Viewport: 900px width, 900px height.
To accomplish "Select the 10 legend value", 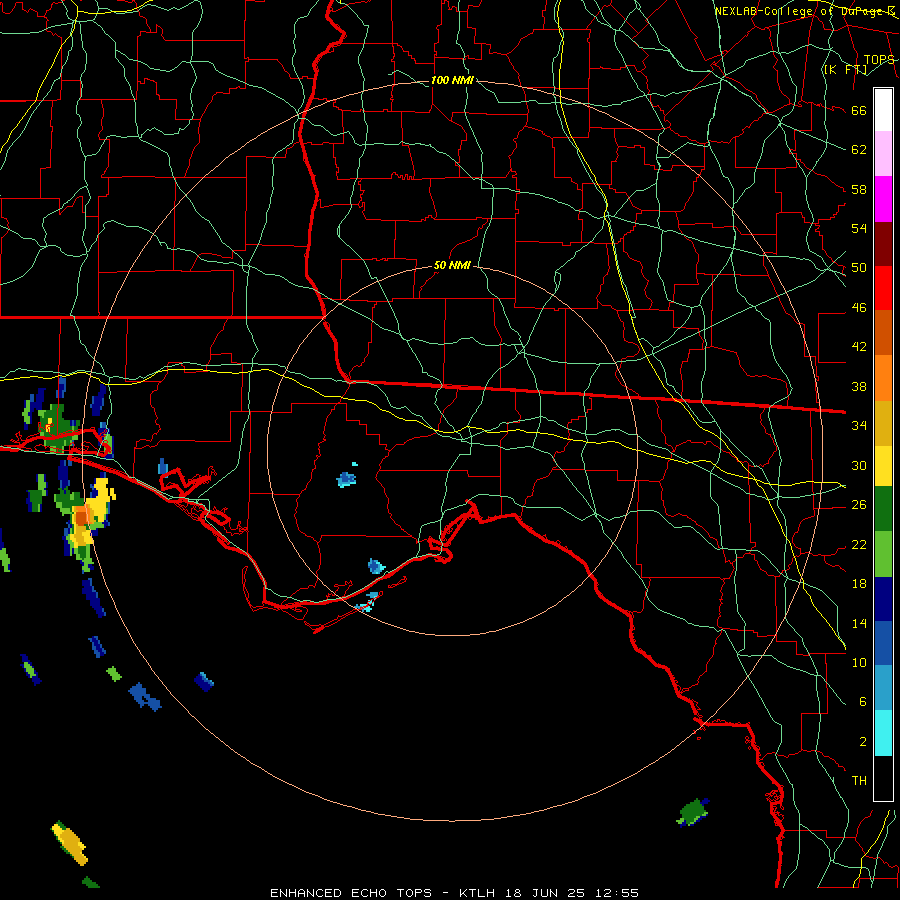I will pos(859,662).
